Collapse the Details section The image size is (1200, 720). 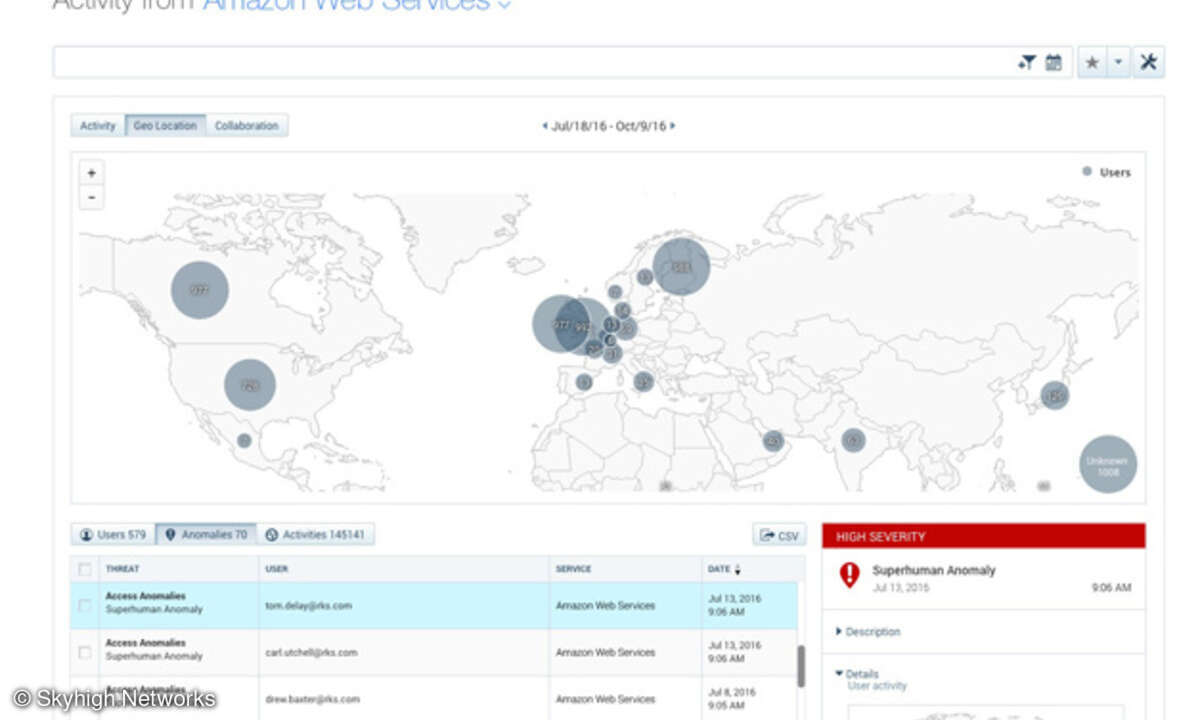[x=857, y=674]
